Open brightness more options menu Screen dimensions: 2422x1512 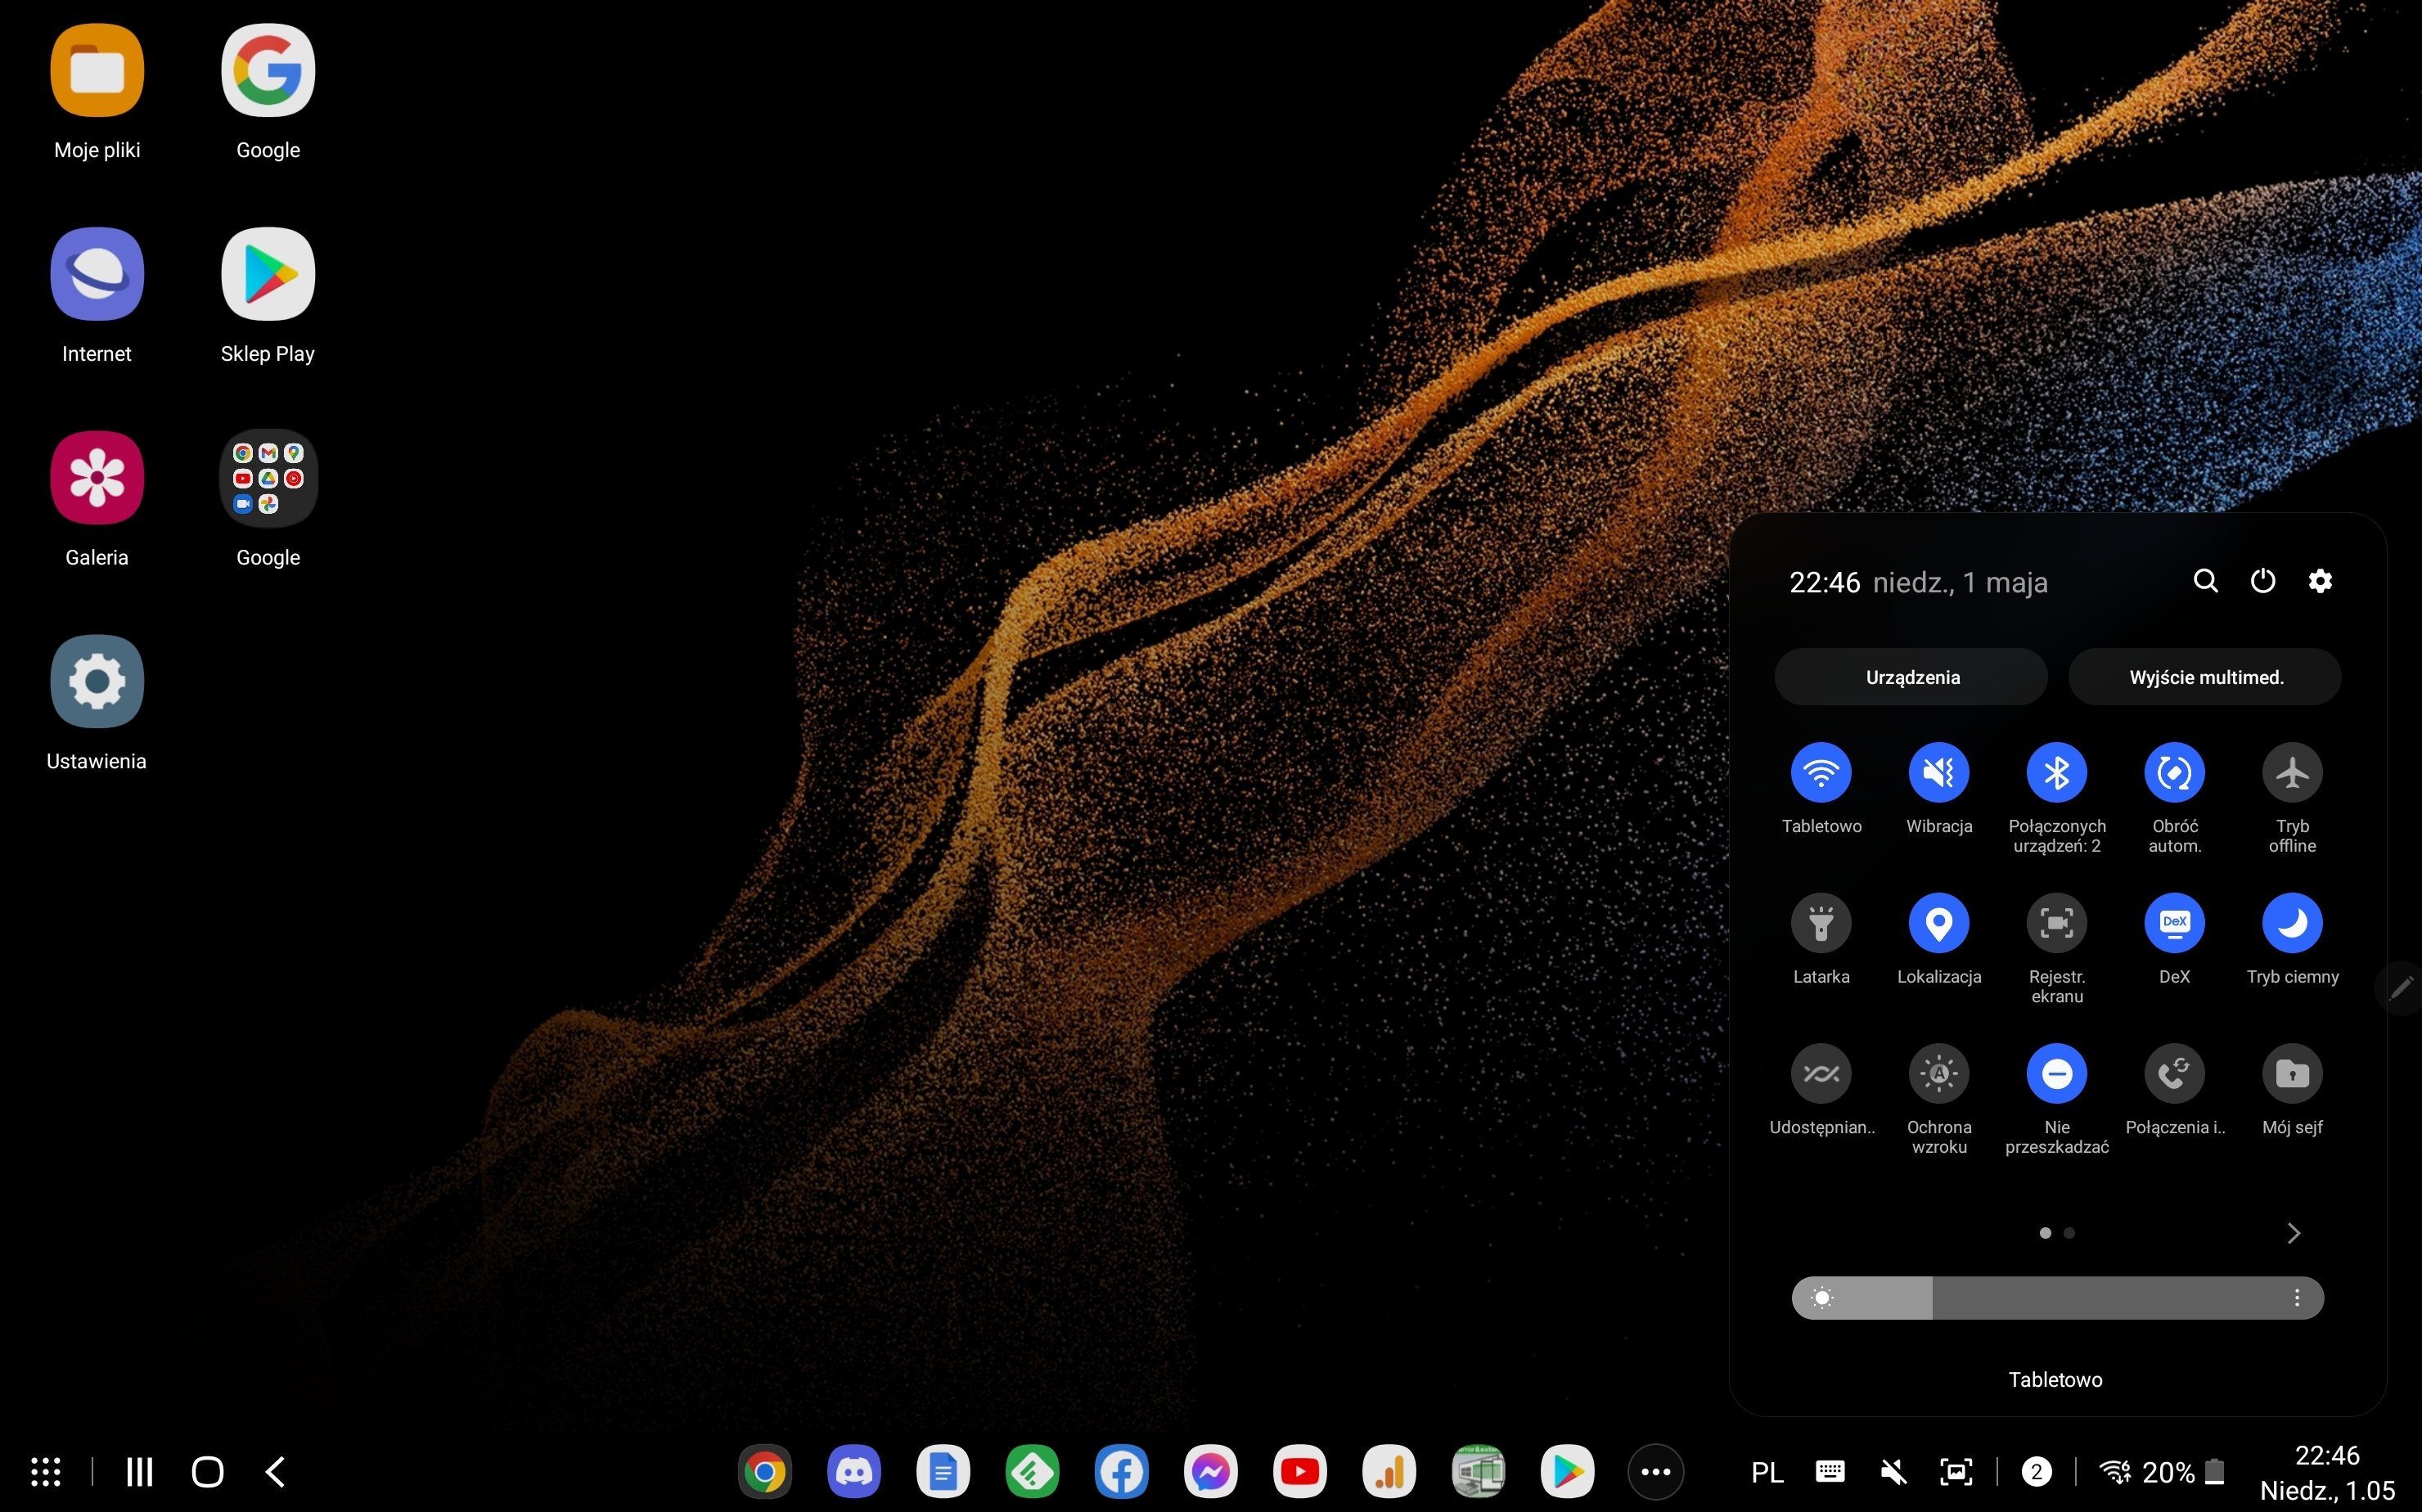(x=2296, y=1298)
